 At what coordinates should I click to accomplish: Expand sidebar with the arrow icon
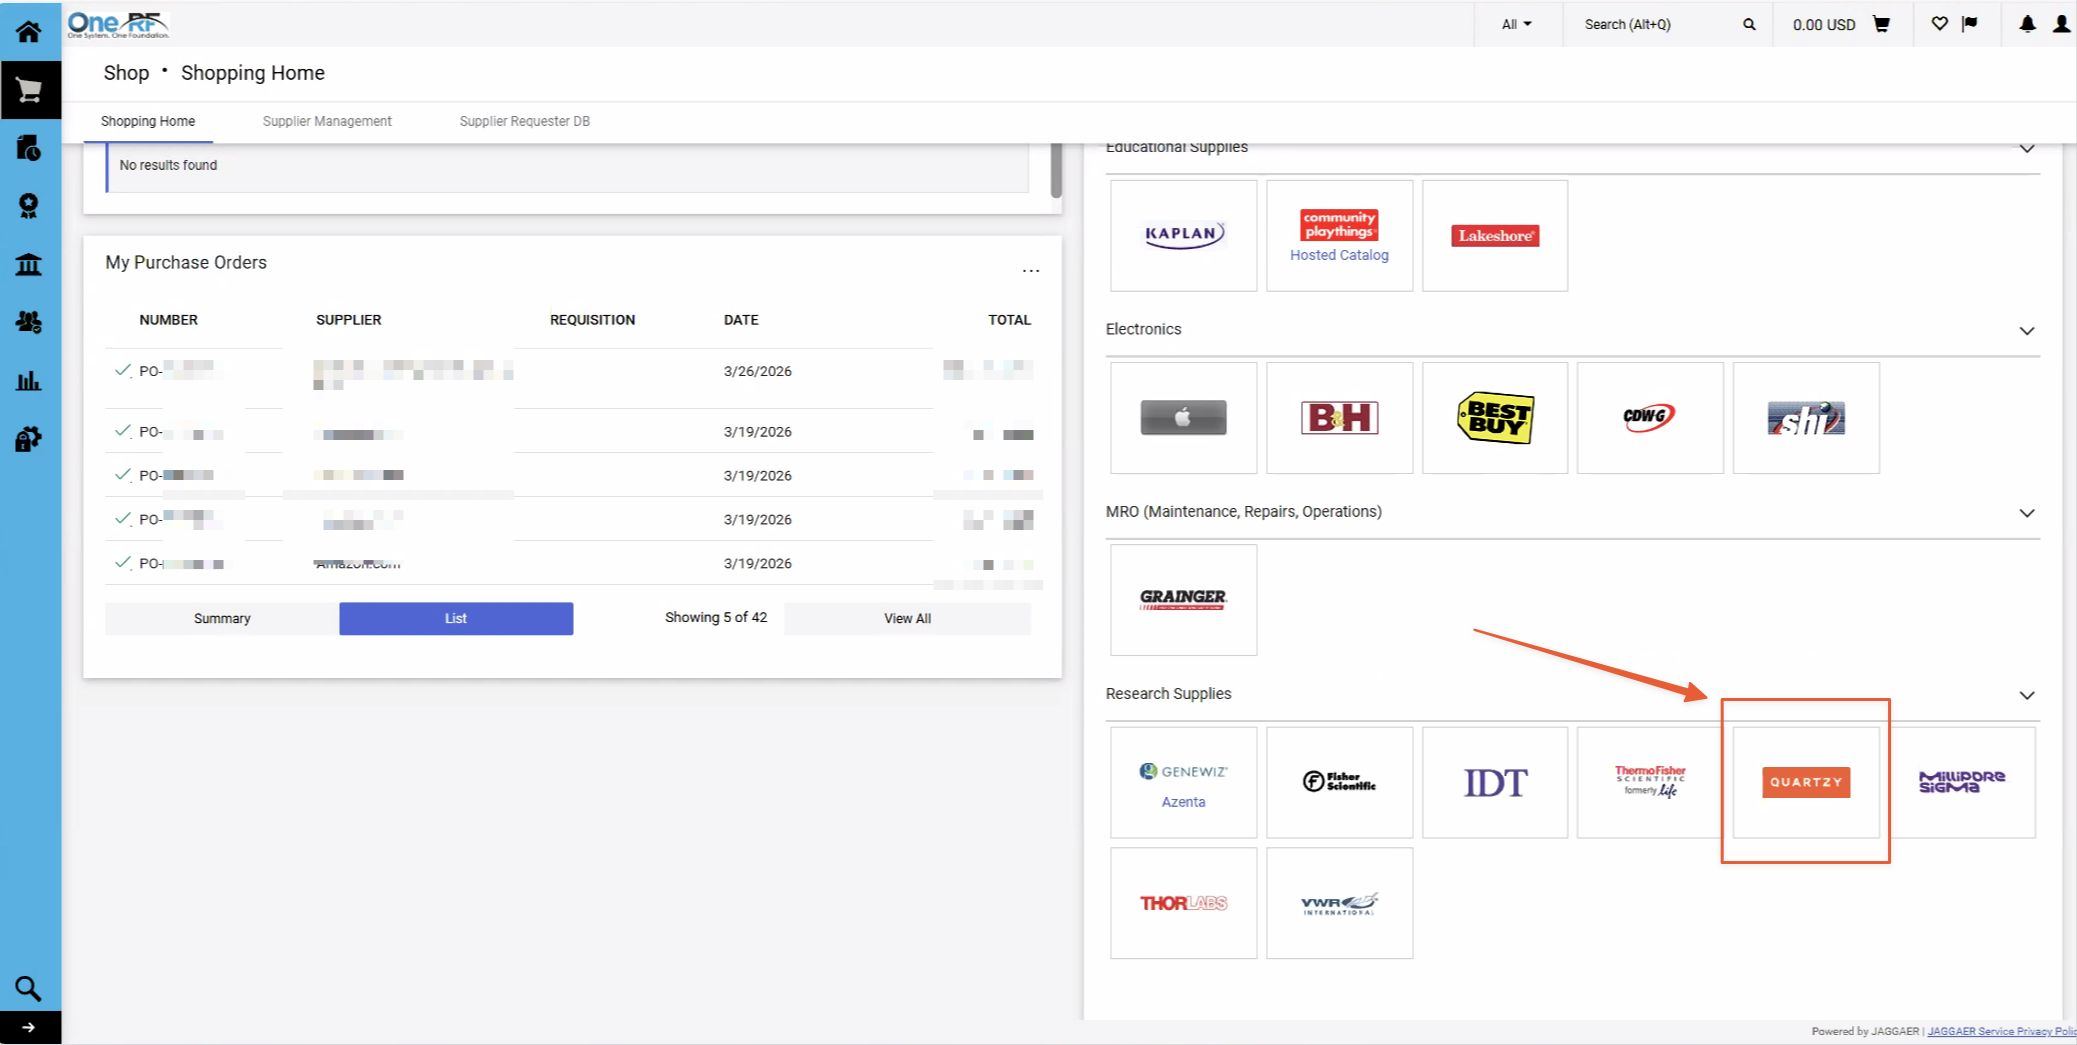tap(29, 1027)
